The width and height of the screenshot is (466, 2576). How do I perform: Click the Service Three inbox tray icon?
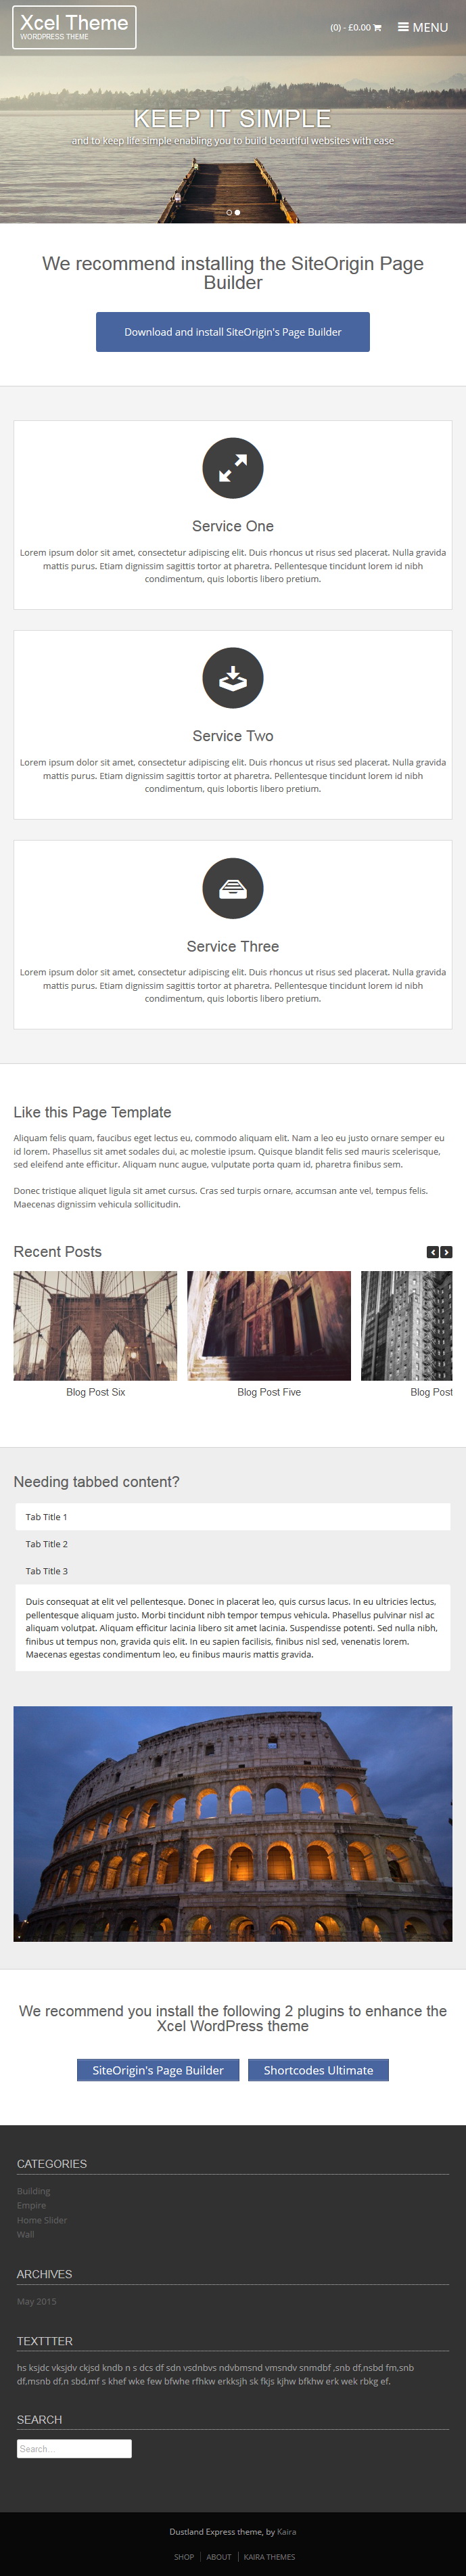click(233, 888)
